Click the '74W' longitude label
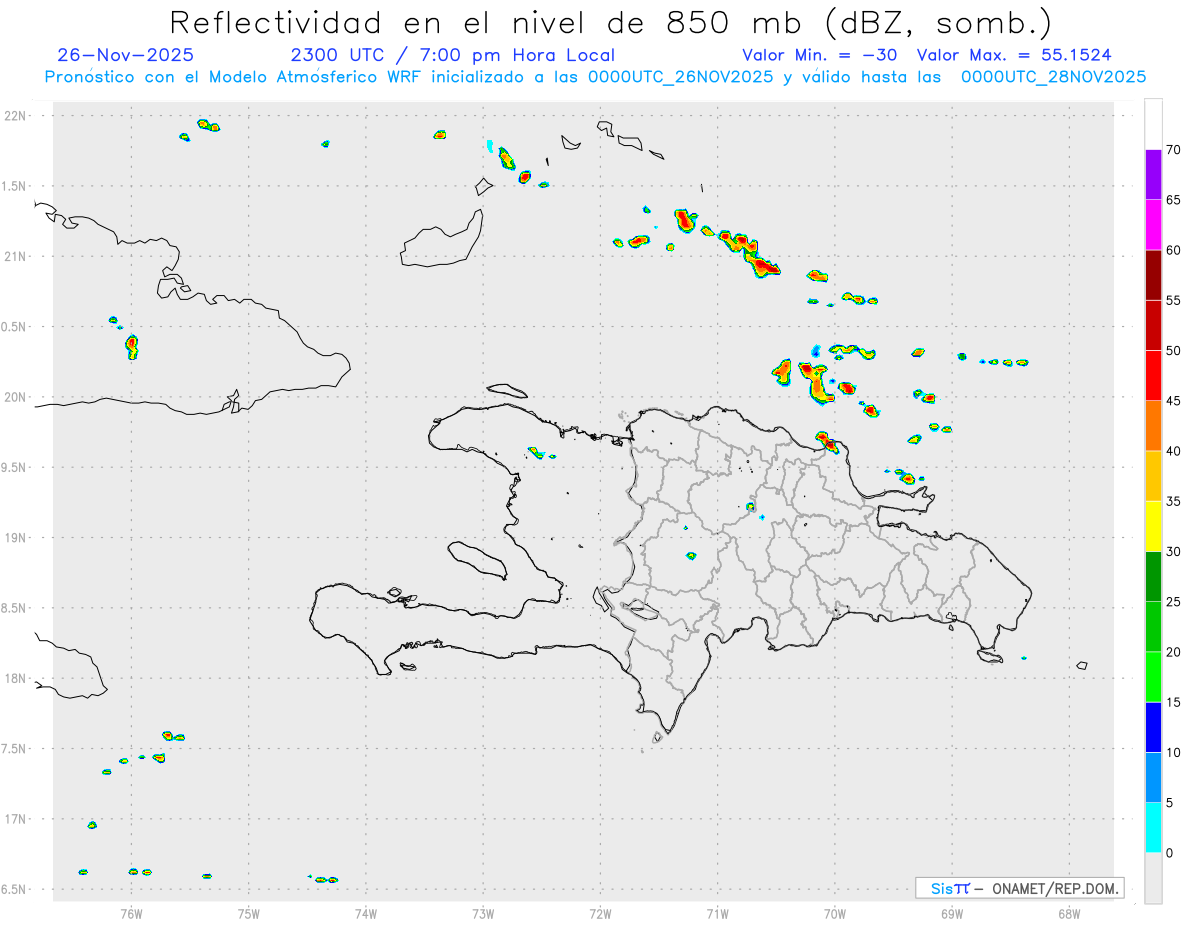The image size is (1200, 927). point(366,913)
